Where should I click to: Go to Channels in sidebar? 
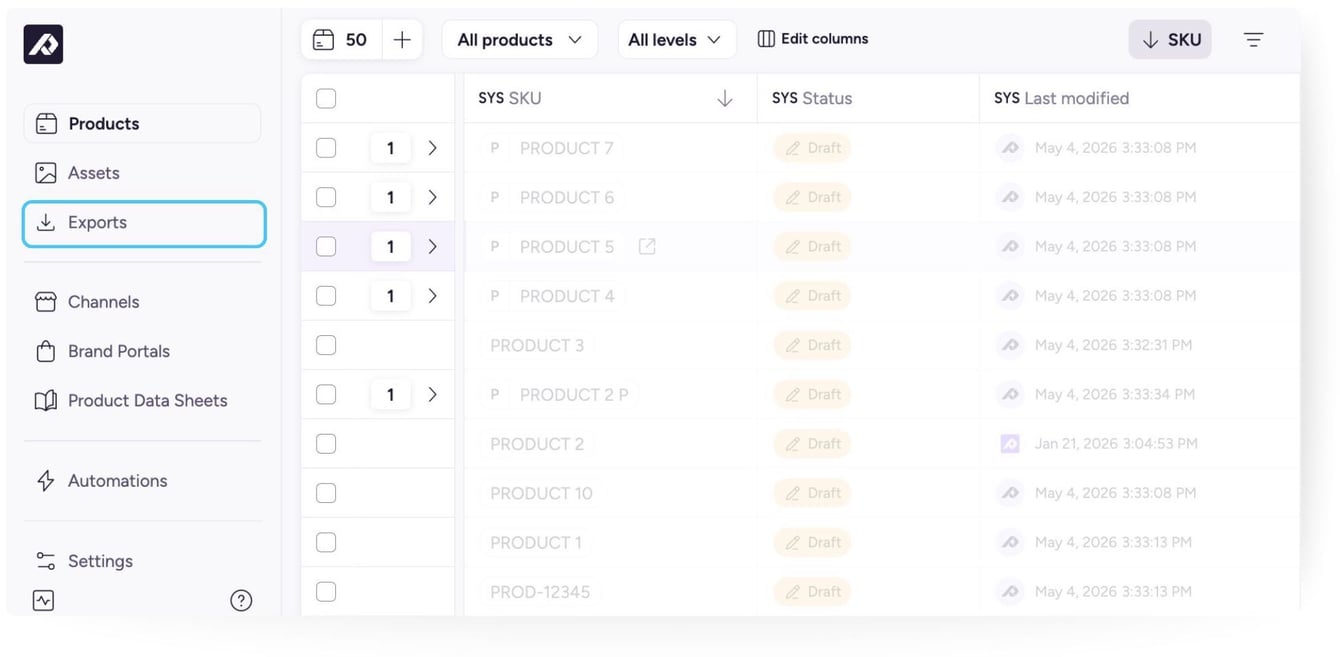142,302
